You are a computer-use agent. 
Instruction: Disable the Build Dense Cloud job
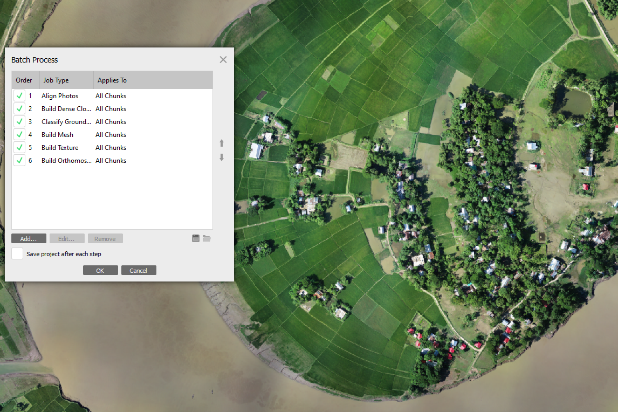pyautogui.click(x=18, y=108)
